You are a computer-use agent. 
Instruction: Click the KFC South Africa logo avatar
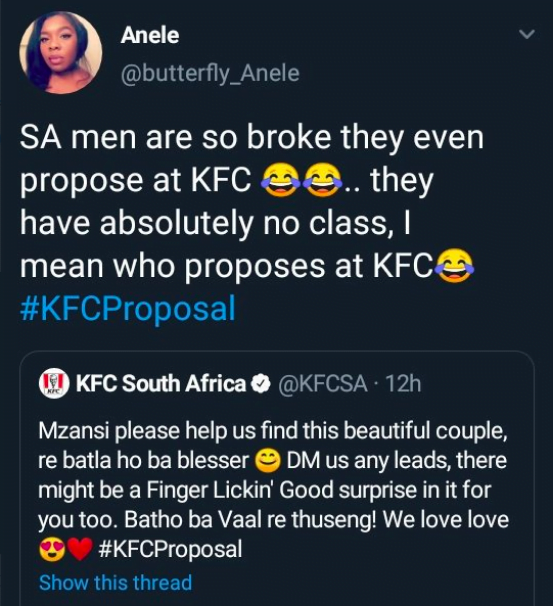(54, 383)
